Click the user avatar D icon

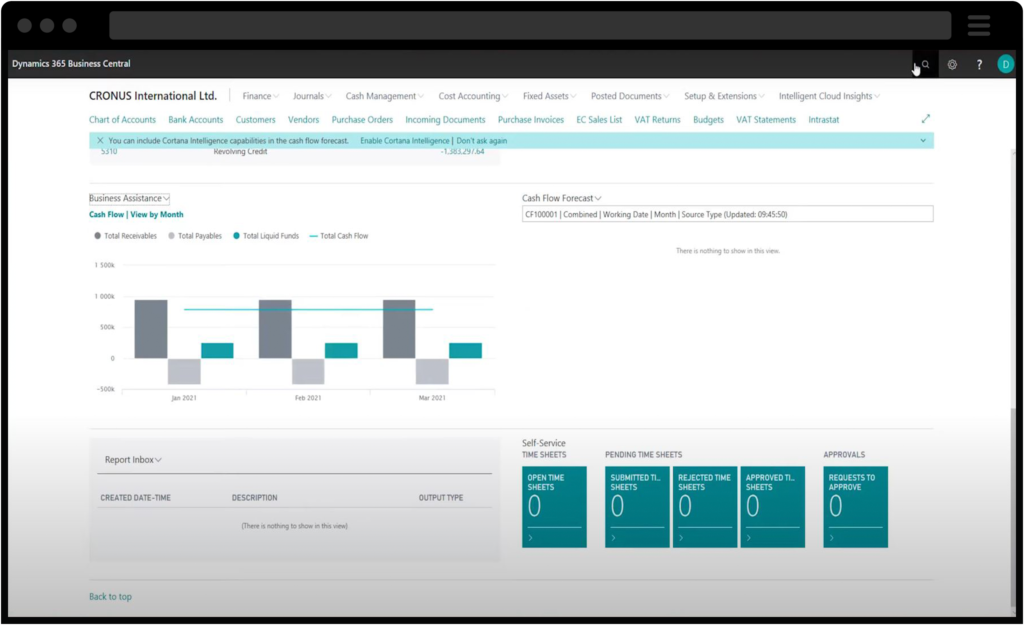coord(1006,64)
